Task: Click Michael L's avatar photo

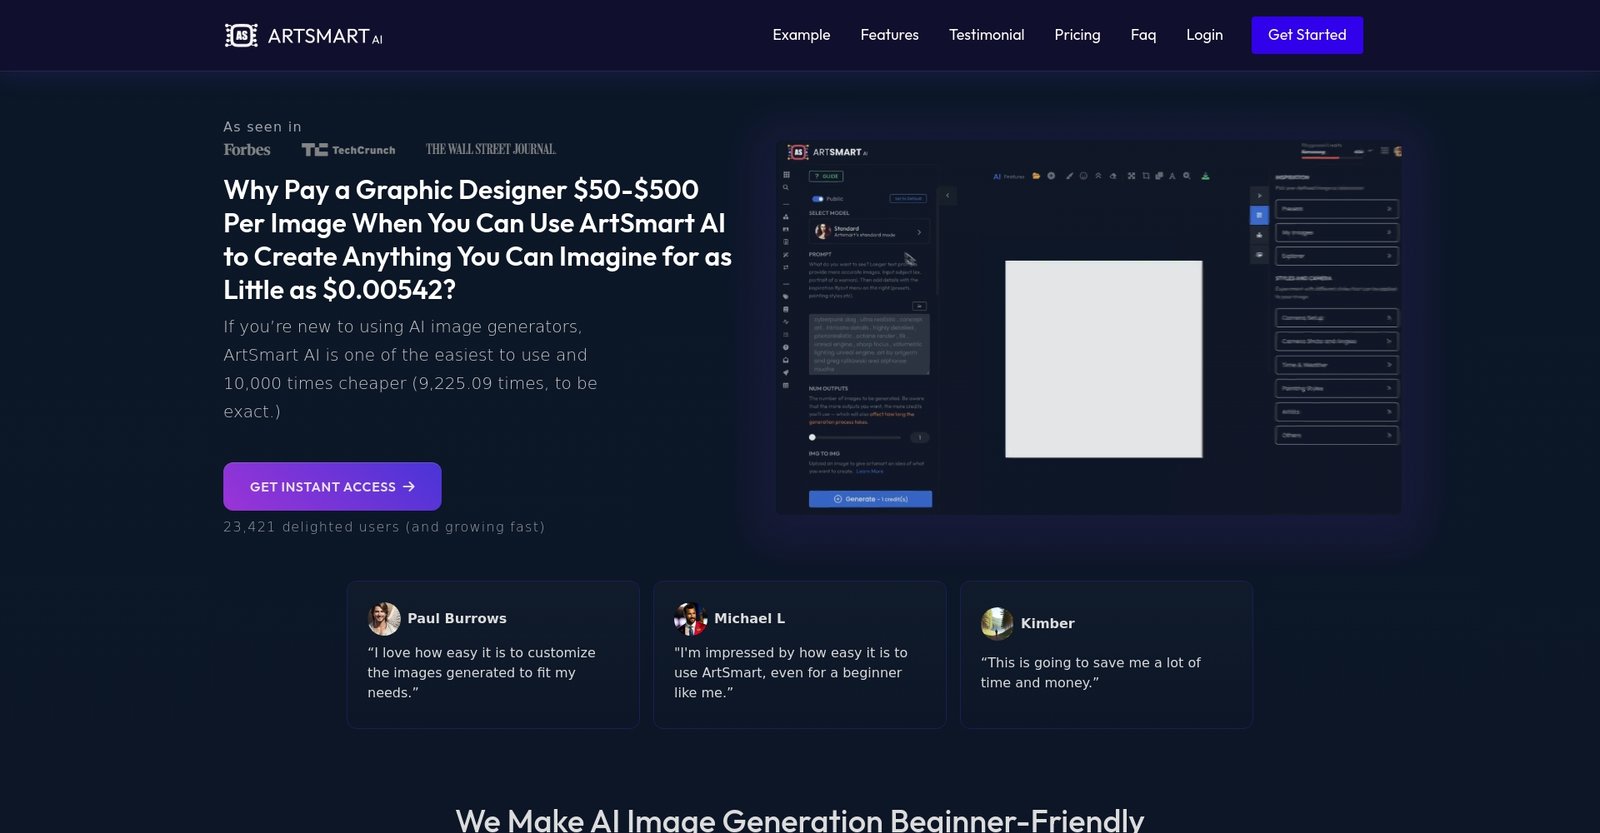Action: point(690,619)
